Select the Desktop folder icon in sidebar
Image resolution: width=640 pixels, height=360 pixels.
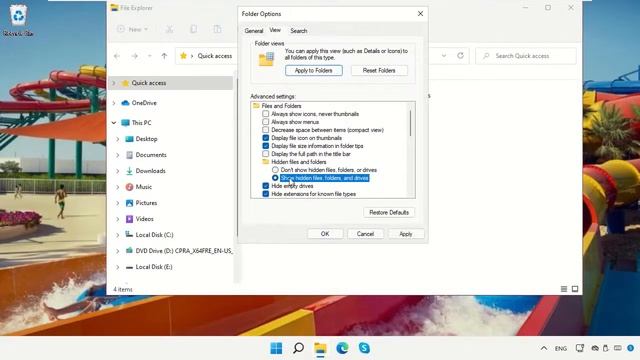[129, 139]
